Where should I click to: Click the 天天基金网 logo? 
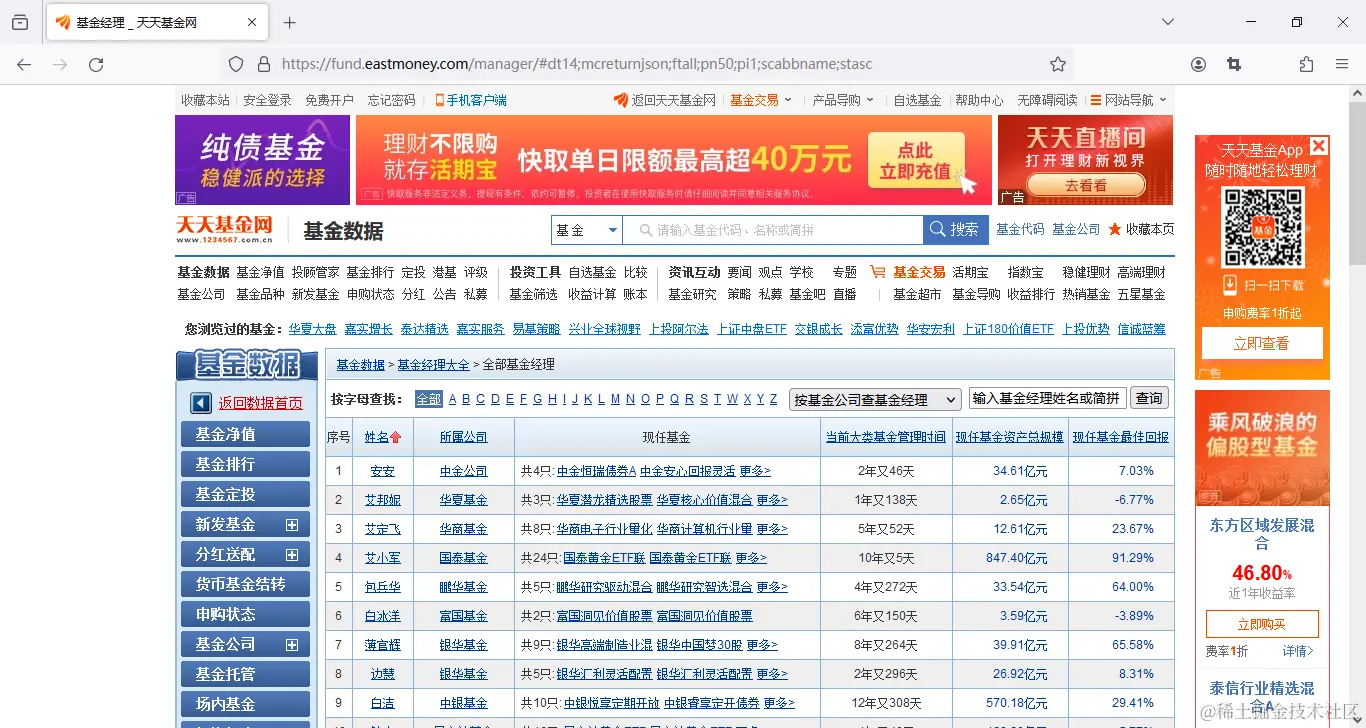click(225, 230)
